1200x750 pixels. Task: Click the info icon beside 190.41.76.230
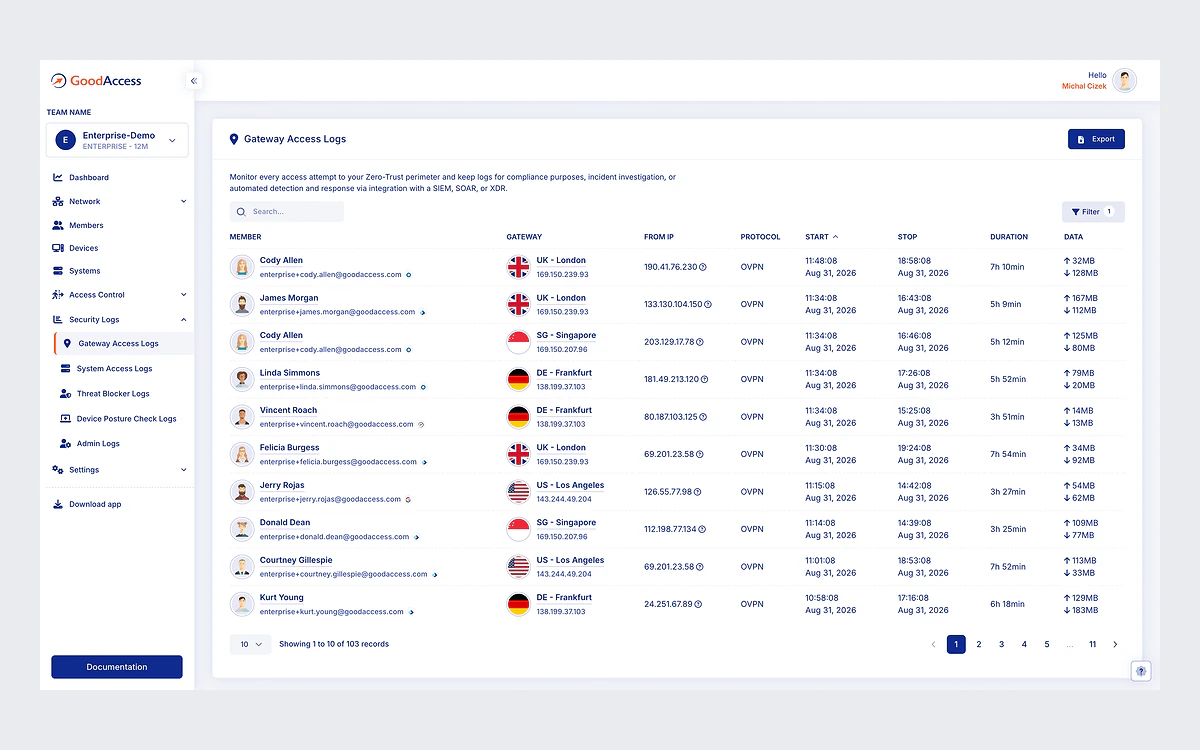tap(702, 267)
